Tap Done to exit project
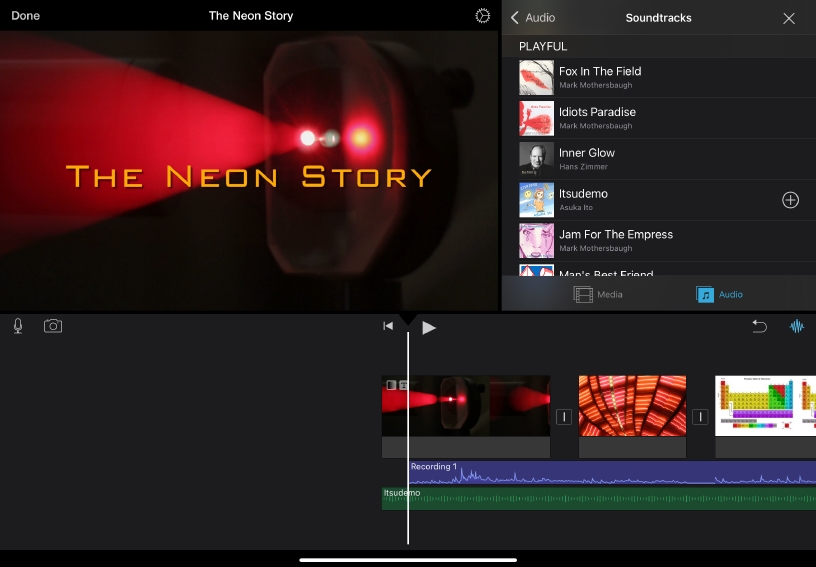 pyautogui.click(x=26, y=16)
